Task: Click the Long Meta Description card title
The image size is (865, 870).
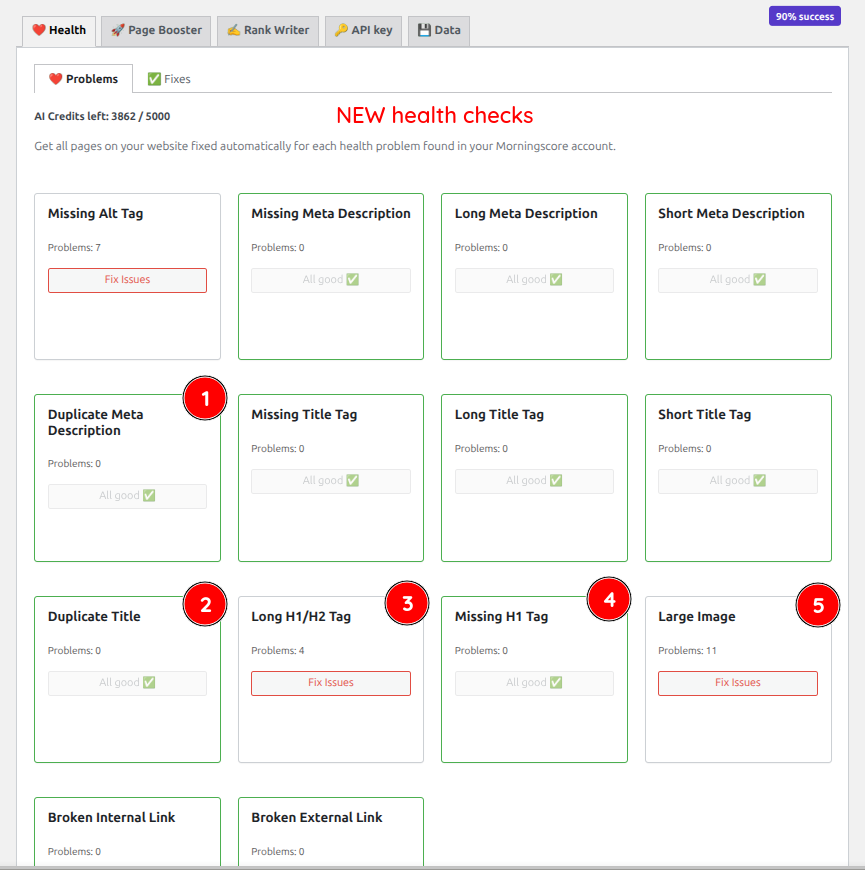Action: coord(526,214)
